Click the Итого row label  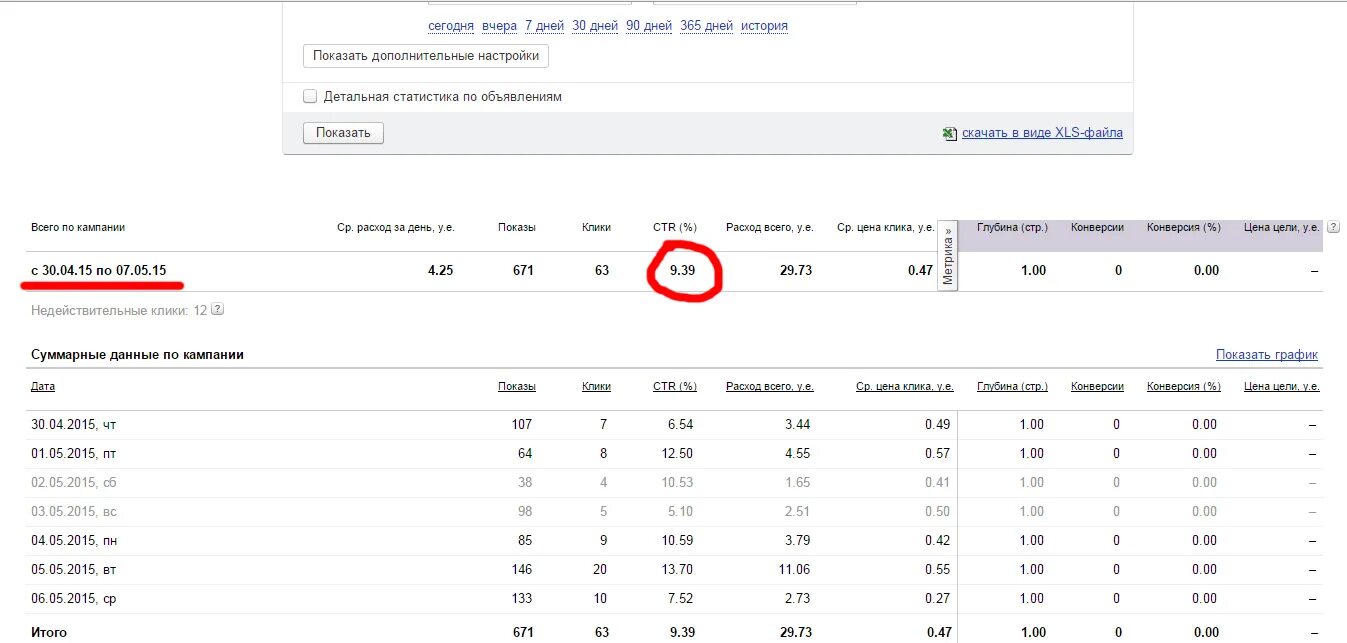tap(49, 632)
